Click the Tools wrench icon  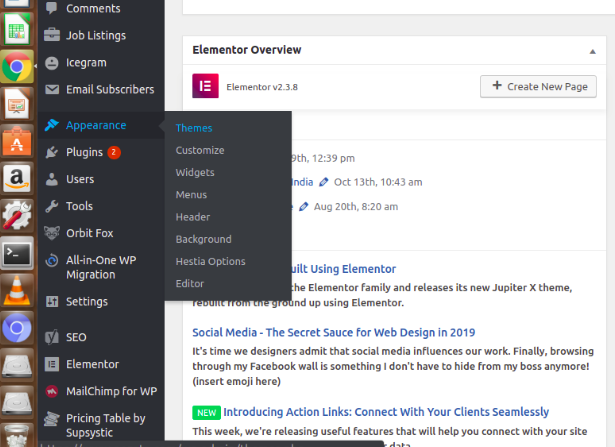51,206
